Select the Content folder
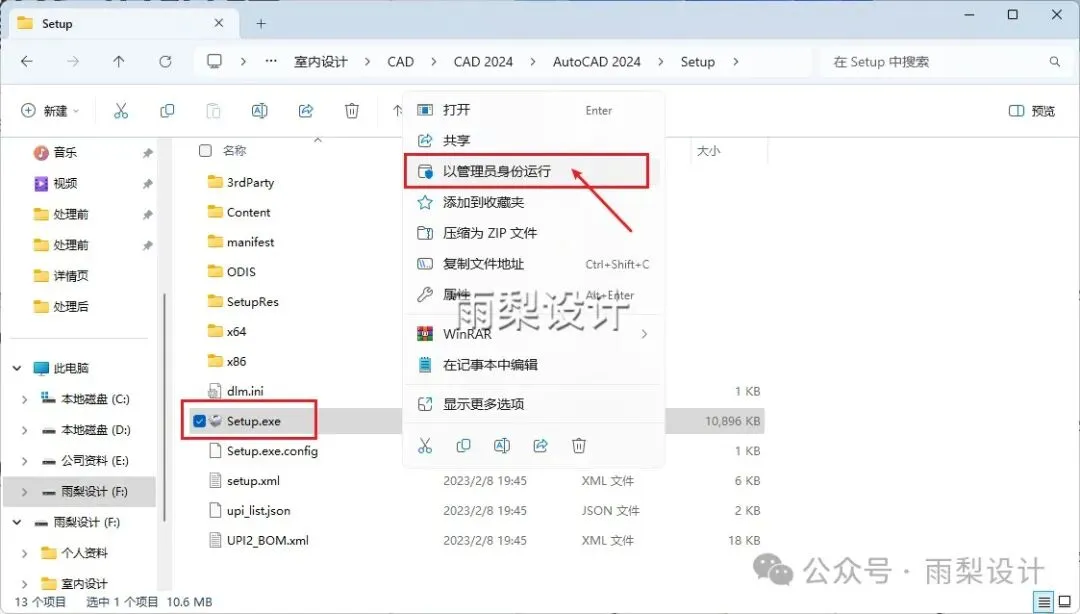This screenshot has height=614, width=1080. tap(238, 212)
